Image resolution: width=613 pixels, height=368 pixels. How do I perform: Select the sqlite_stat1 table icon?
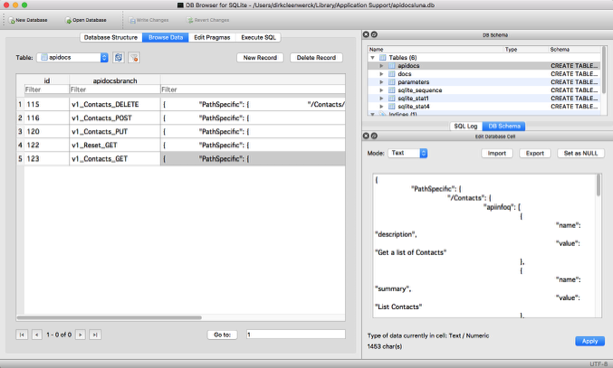[391, 98]
